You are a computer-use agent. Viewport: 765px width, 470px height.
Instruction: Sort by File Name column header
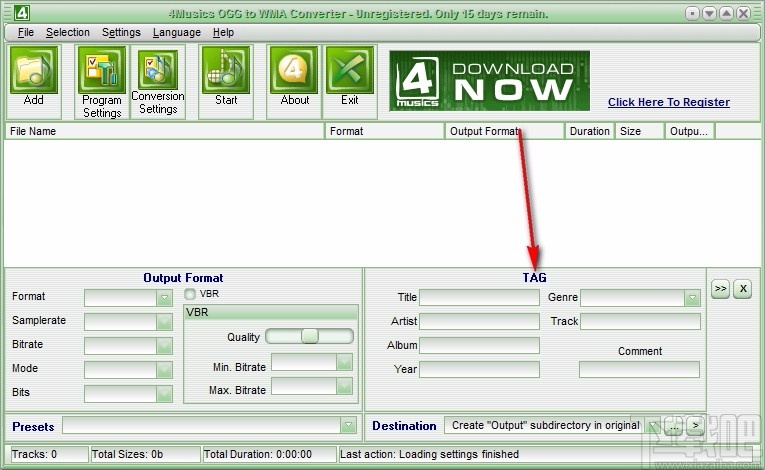coord(165,131)
